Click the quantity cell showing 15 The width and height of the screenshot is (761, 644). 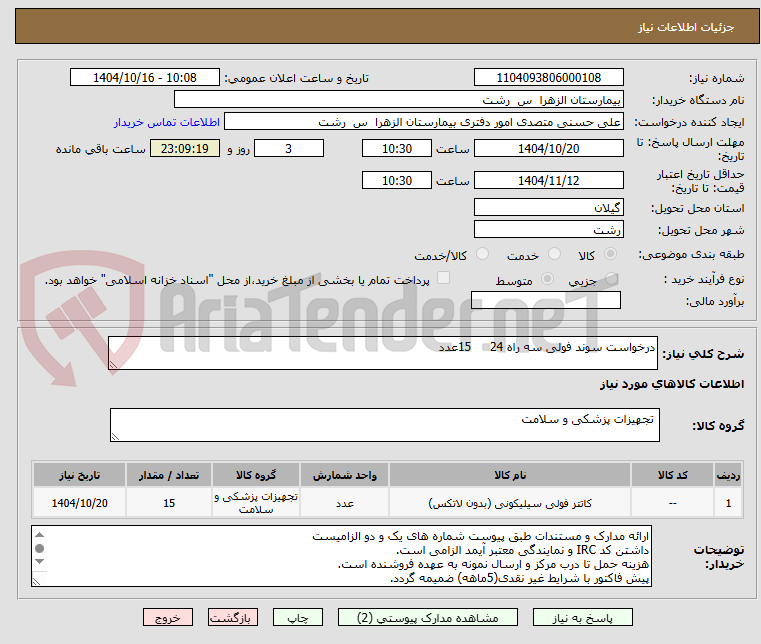(x=169, y=503)
